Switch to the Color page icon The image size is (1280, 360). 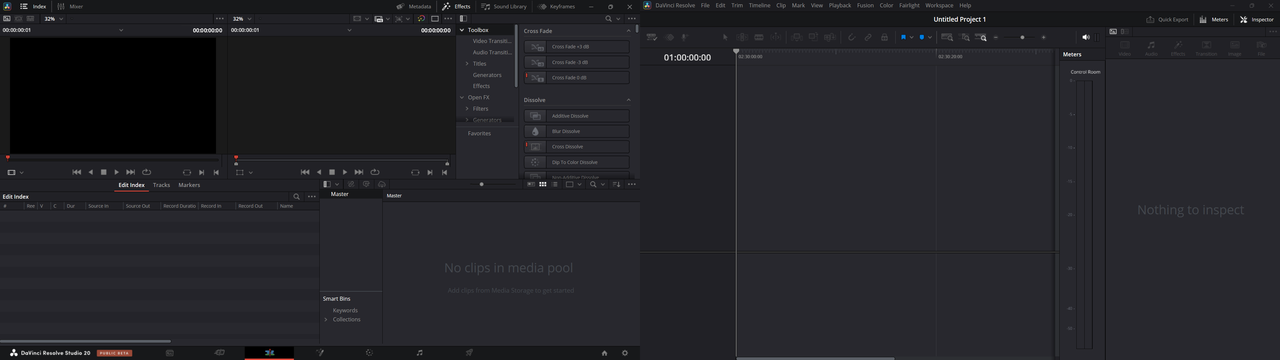point(369,352)
